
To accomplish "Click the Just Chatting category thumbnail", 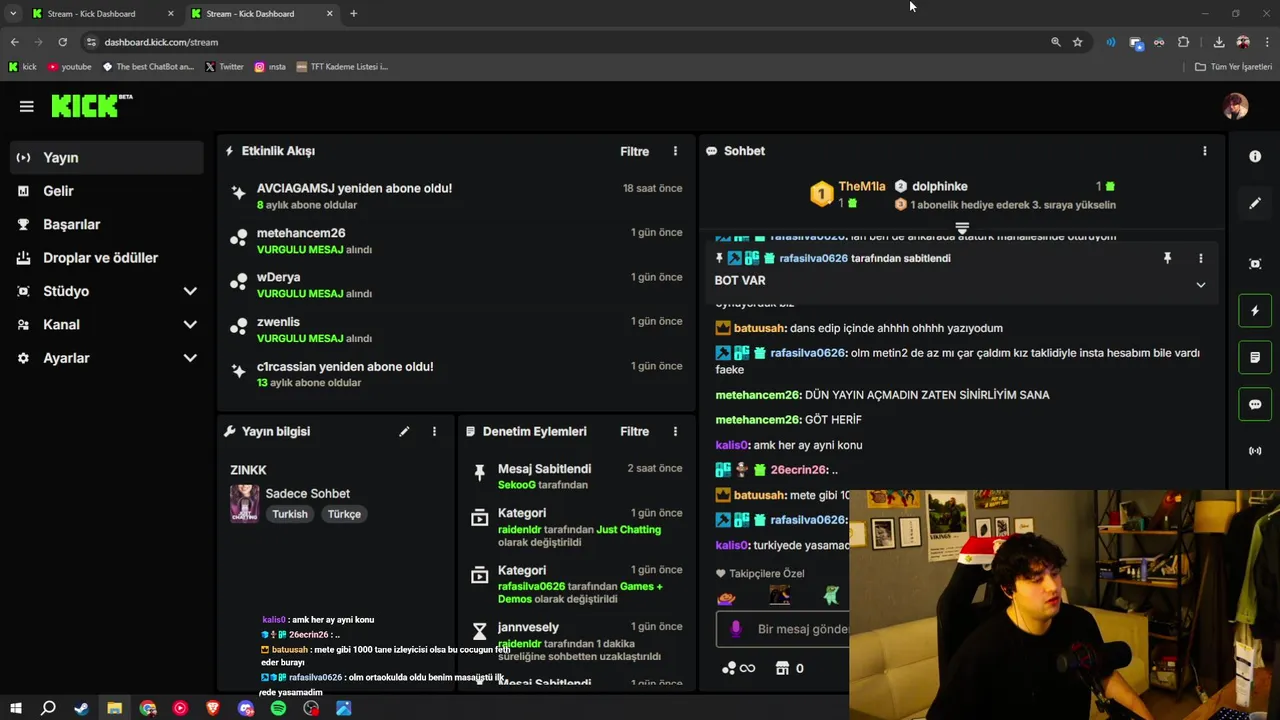I will point(245,503).
